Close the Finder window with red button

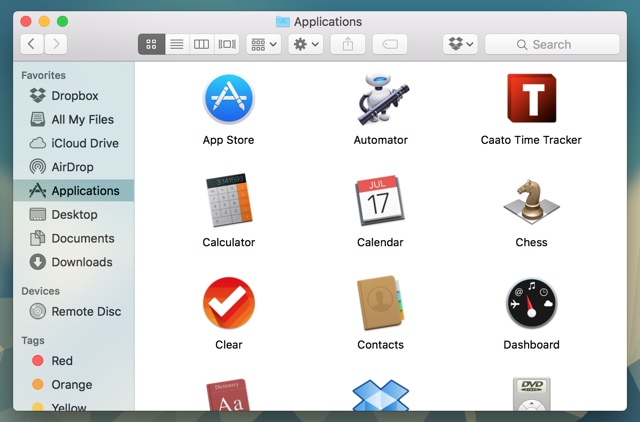point(26,21)
